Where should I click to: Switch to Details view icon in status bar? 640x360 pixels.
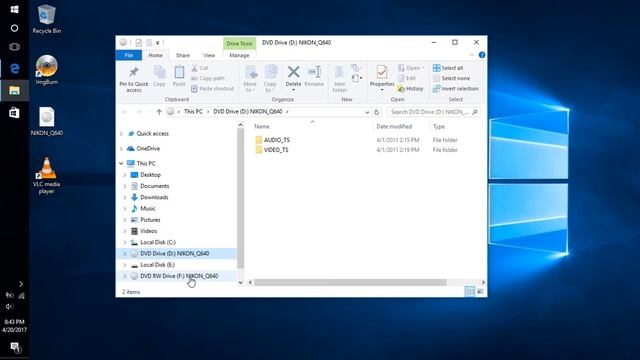point(470,291)
